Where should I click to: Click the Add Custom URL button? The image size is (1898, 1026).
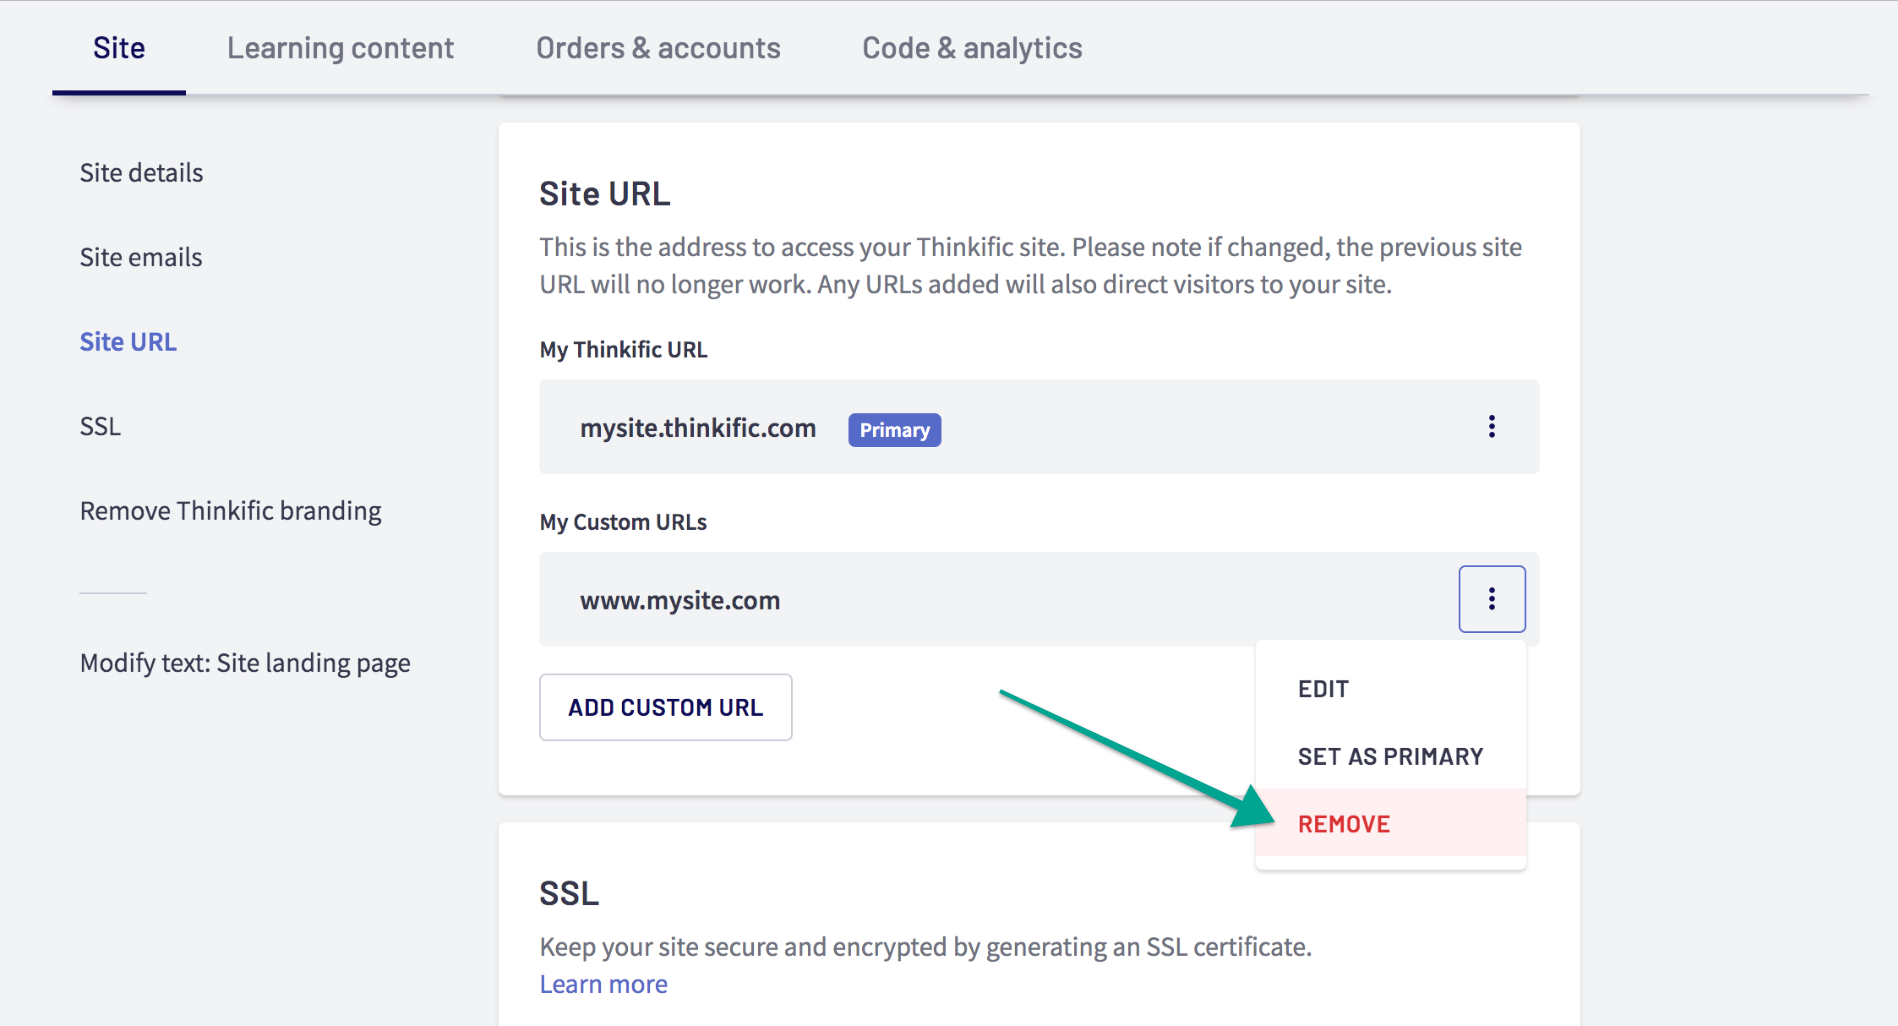pos(666,707)
